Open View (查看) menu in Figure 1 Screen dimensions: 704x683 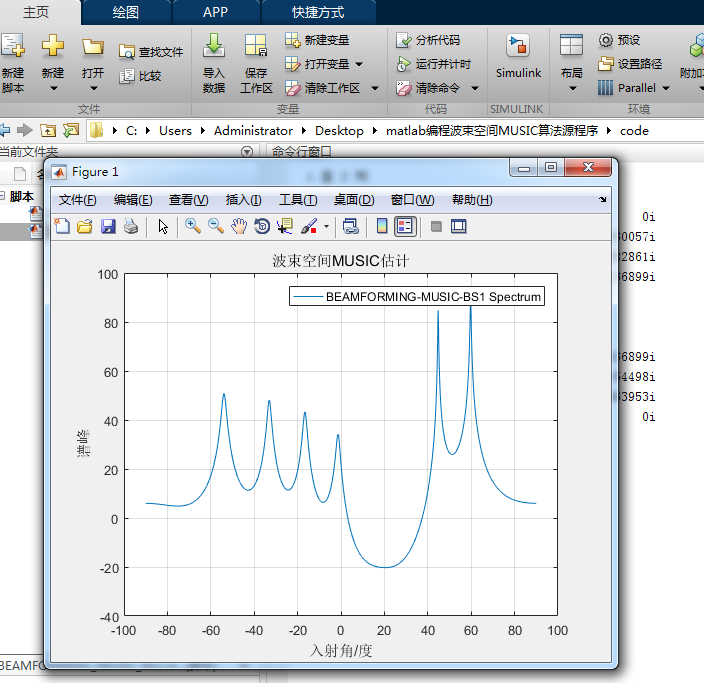click(189, 200)
